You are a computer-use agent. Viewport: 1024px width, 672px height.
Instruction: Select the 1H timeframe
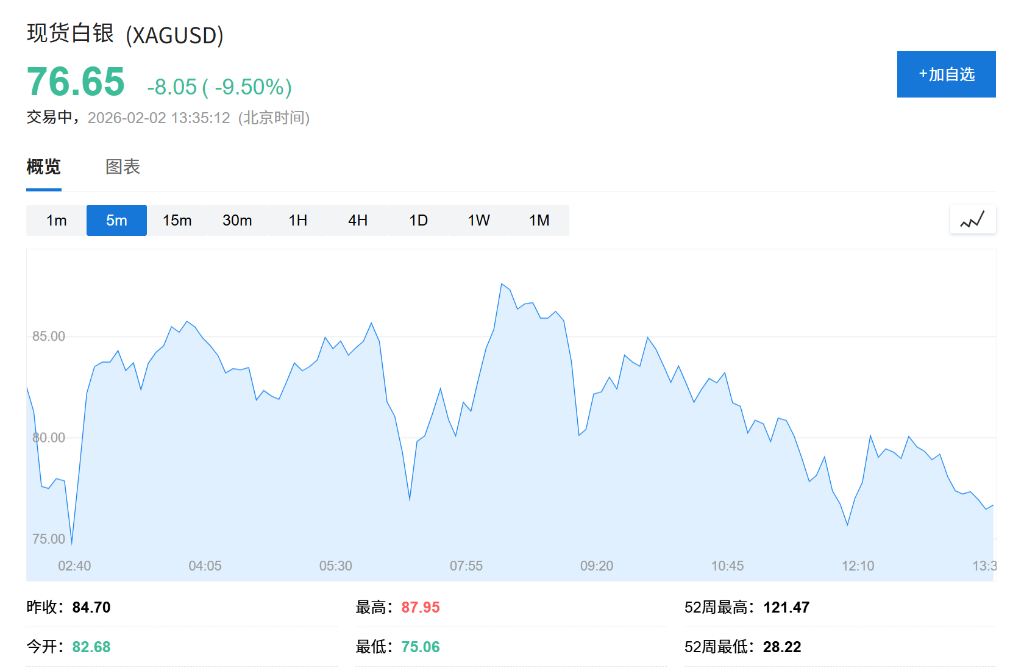click(x=297, y=220)
